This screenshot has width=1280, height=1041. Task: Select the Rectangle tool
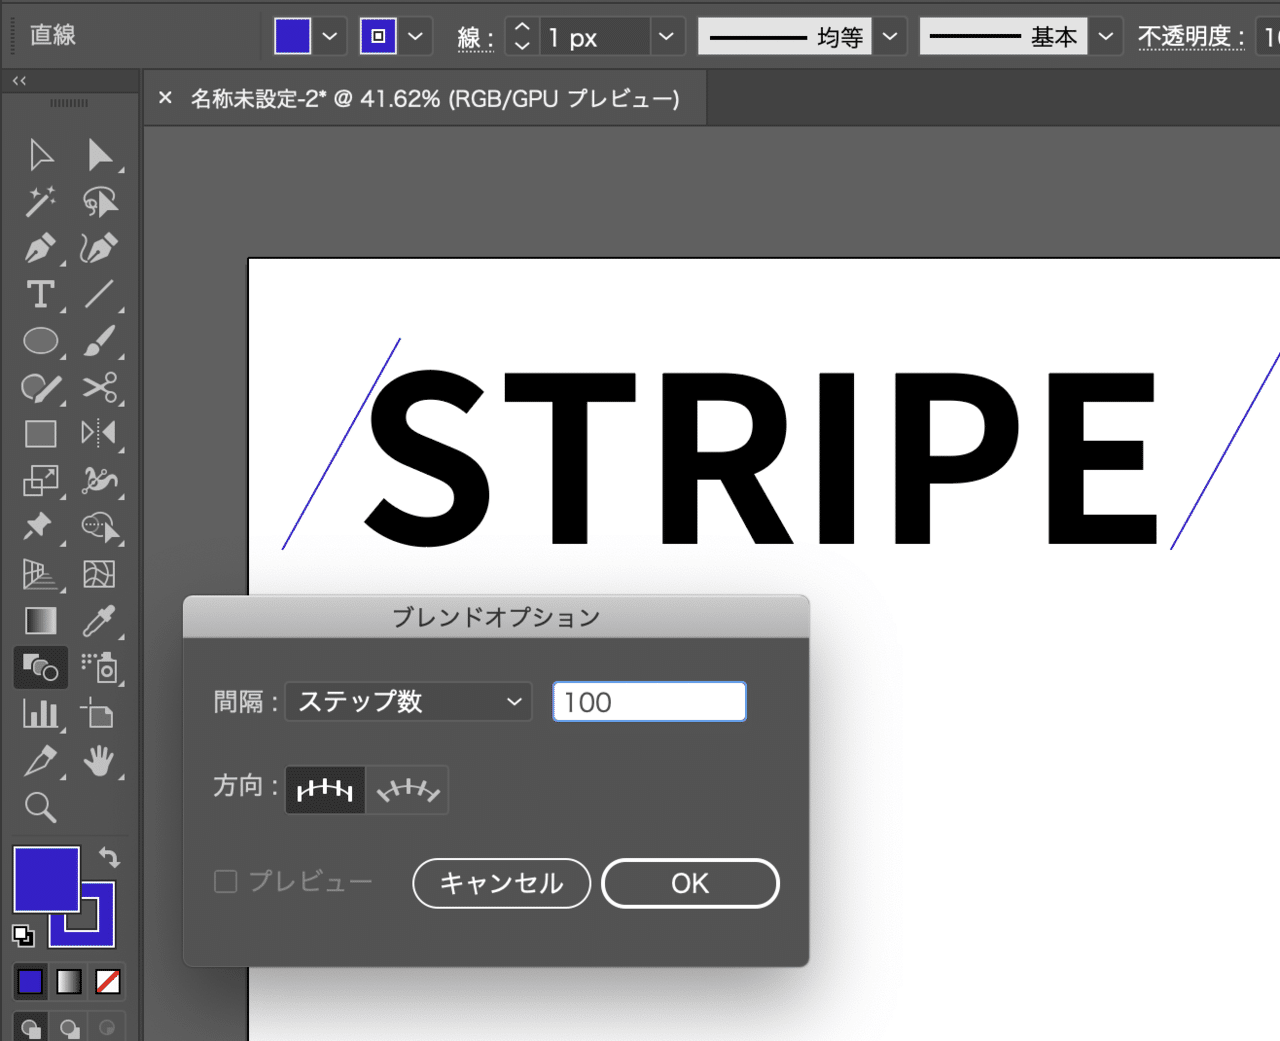(x=41, y=434)
